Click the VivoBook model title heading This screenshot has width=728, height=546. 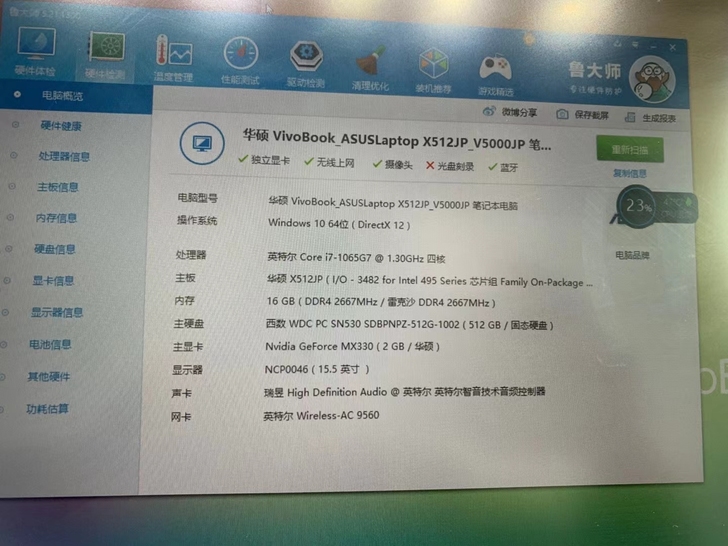pyautogui.click(x=397, y=140)
